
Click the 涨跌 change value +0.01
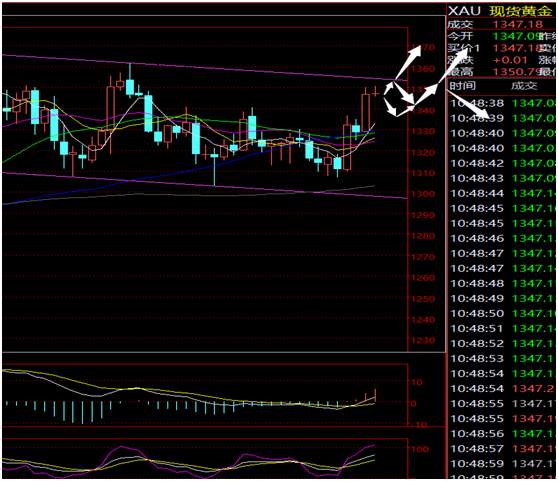[510, 60]
